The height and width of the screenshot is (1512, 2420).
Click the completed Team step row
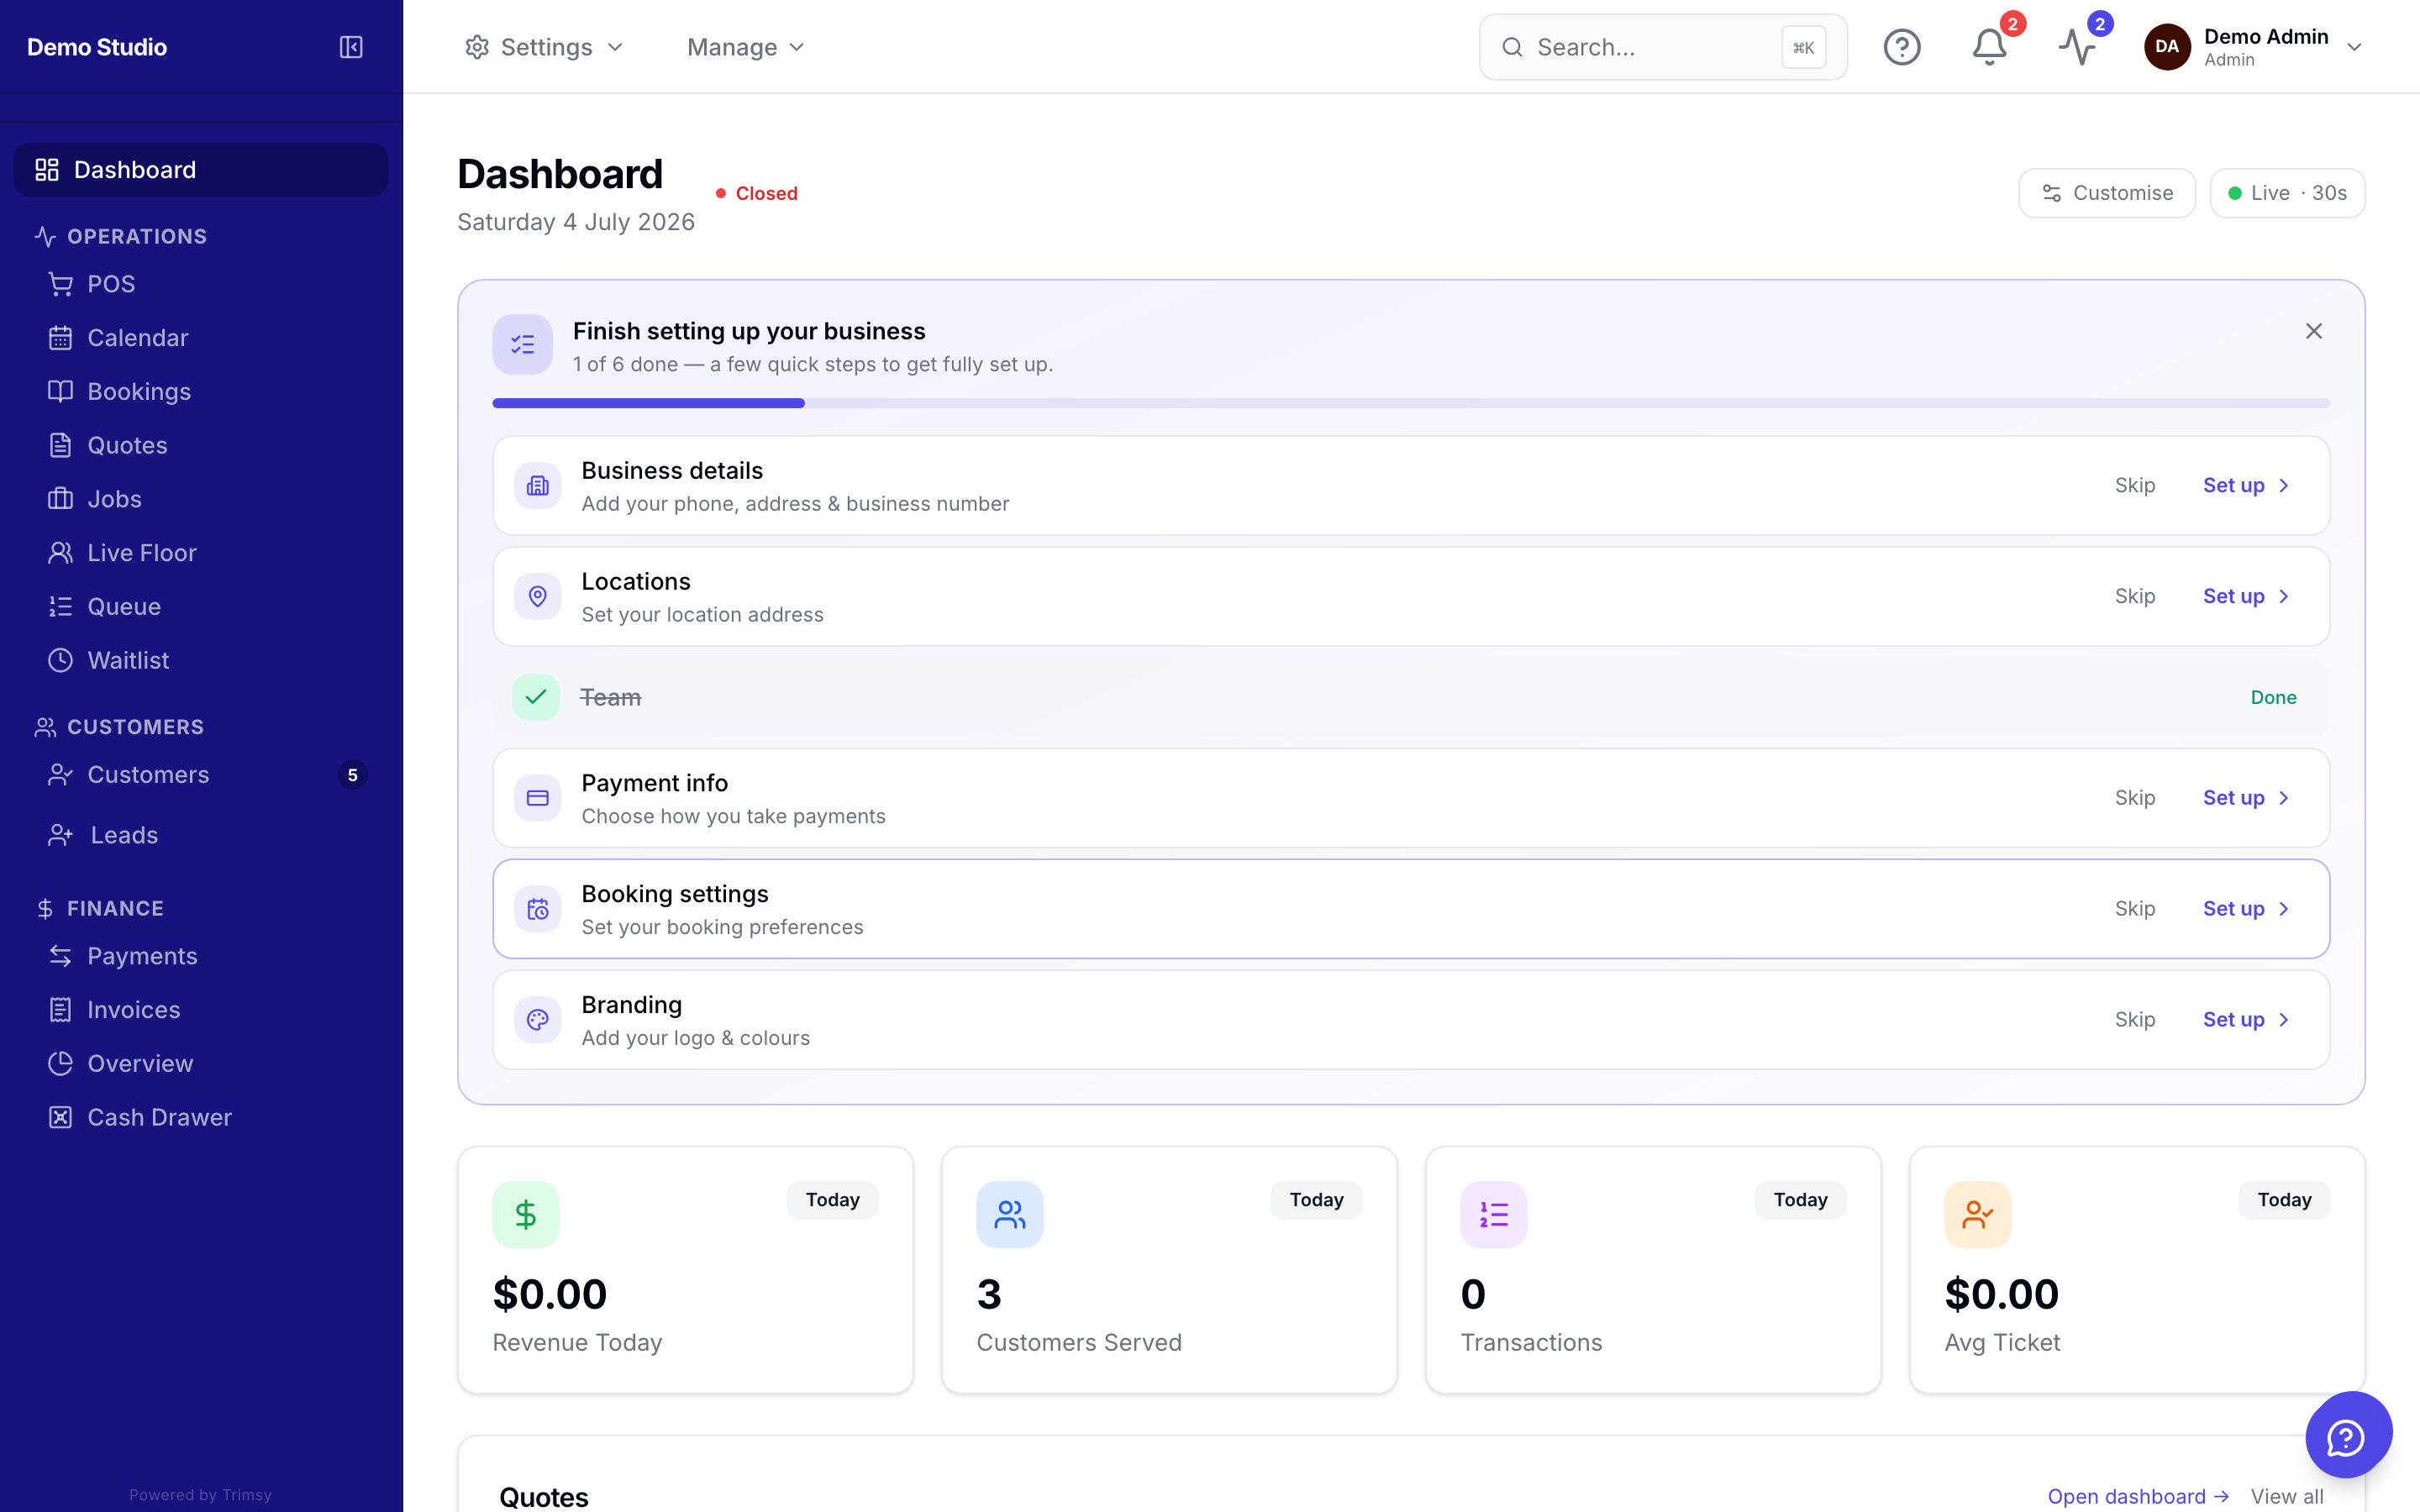[1411, 697]
